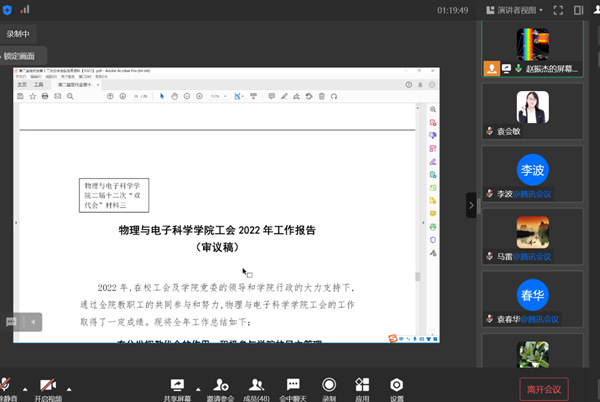Screen dimensions: 600x402
Task: Click the 邀请参会 invite icon
Action: (x=221, y=384)
